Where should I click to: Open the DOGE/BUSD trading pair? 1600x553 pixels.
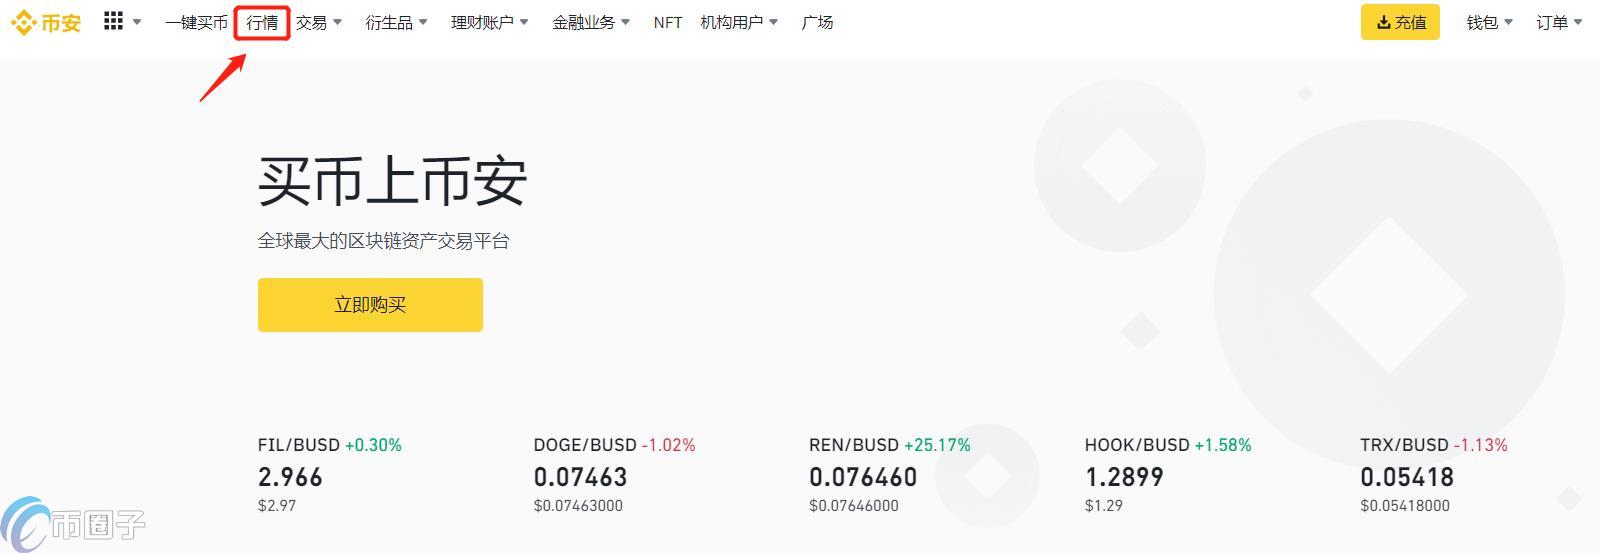point(585,445)
